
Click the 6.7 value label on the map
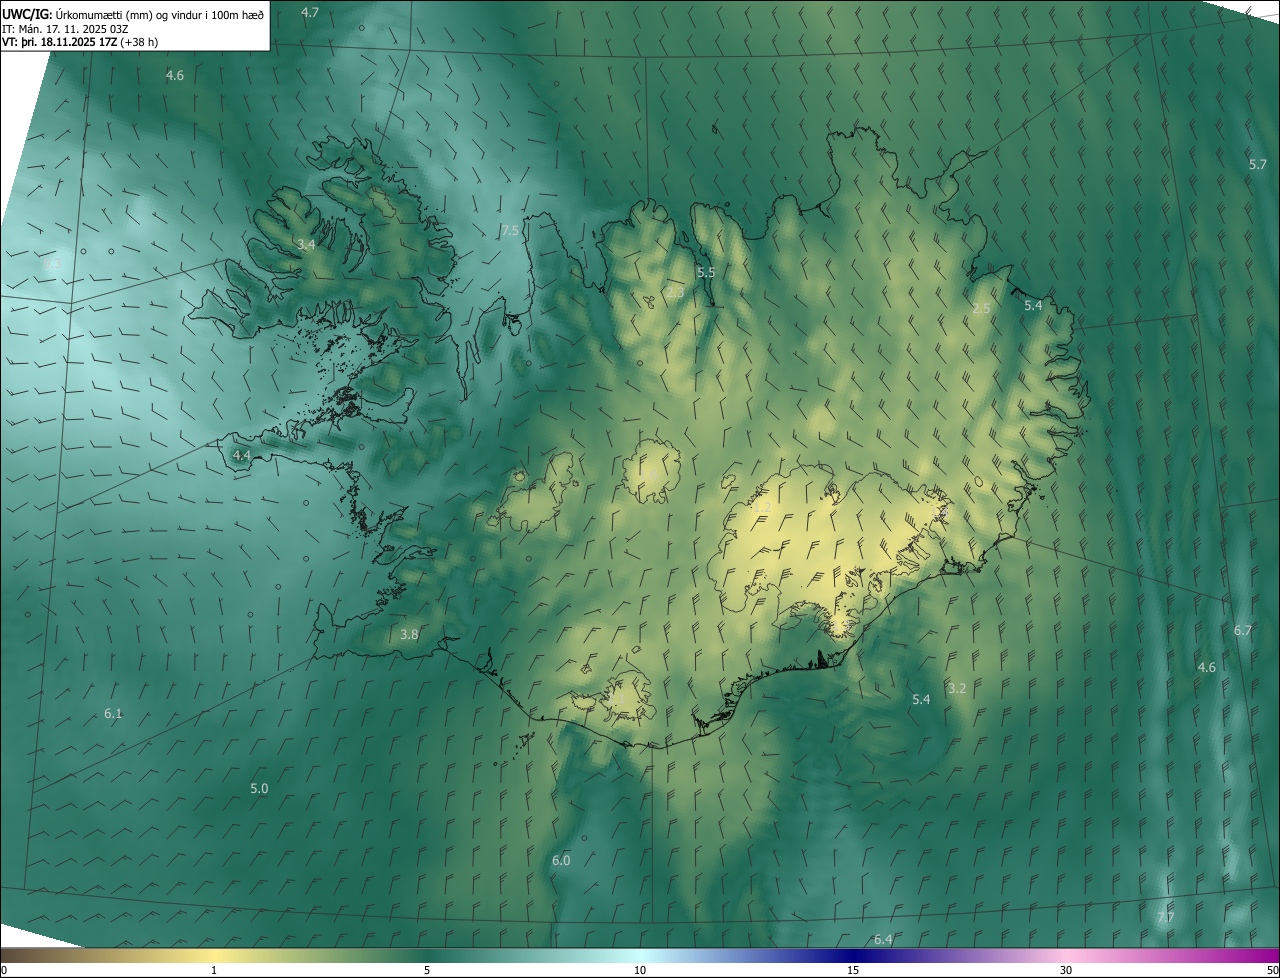pos(1243,630)
